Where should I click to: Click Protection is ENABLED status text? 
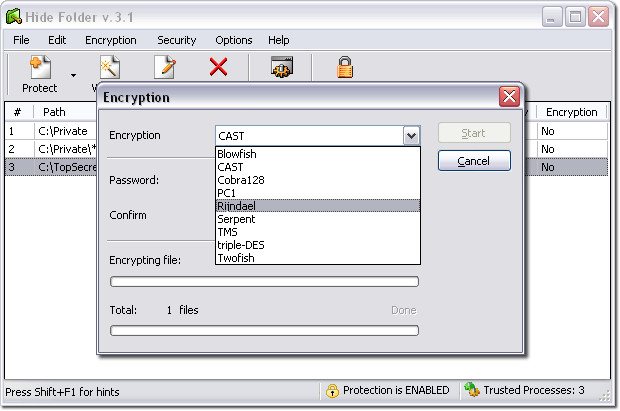[x=396, y=390]
